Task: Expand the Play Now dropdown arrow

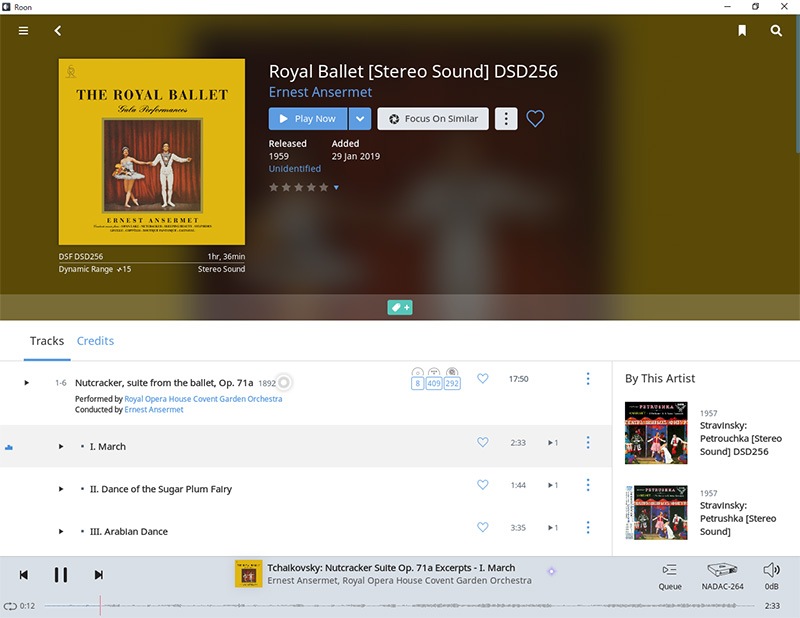Action: [x=360, y=119]
